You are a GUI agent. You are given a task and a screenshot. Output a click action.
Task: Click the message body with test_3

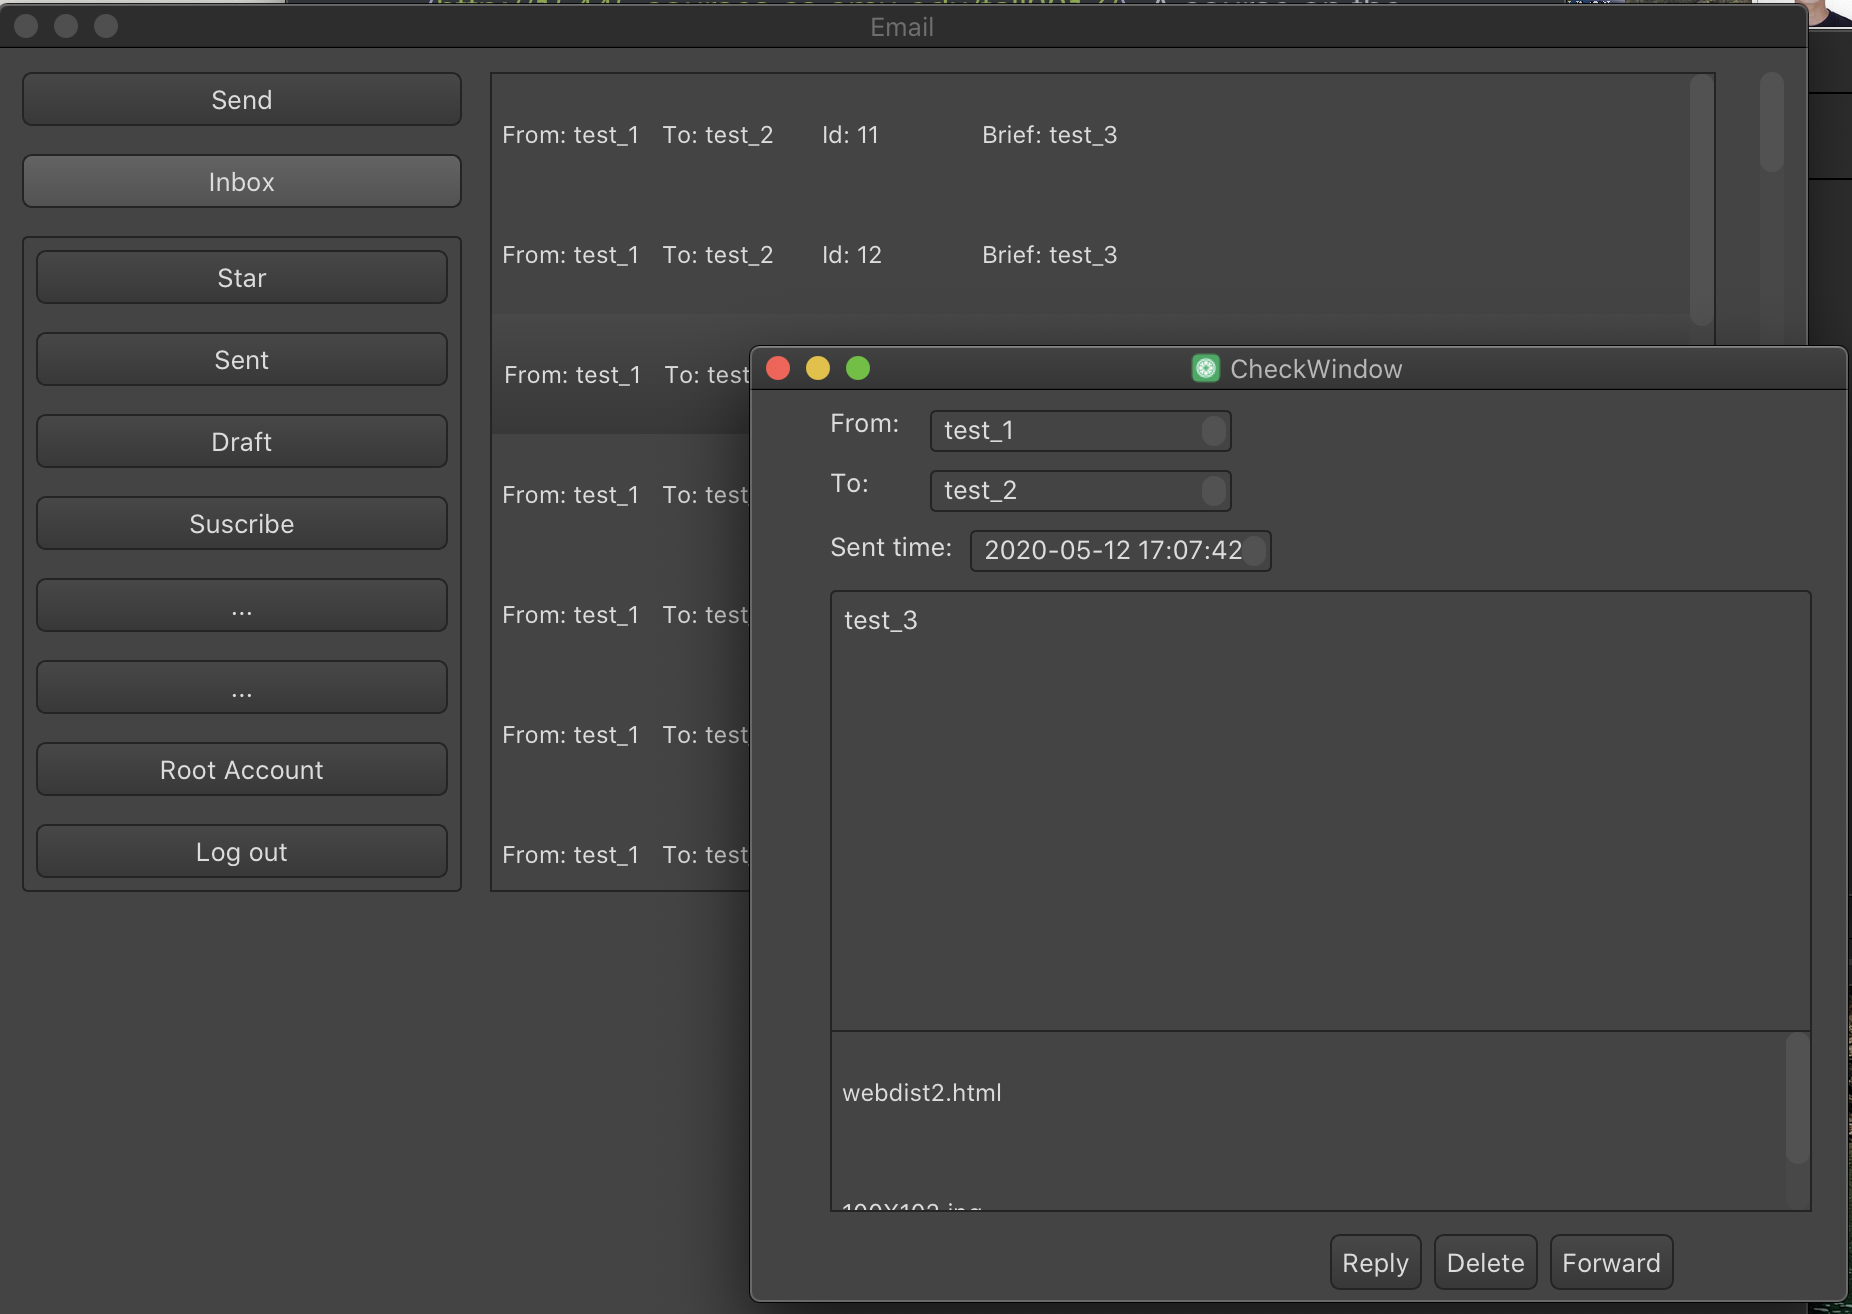tap(1320, 811)
